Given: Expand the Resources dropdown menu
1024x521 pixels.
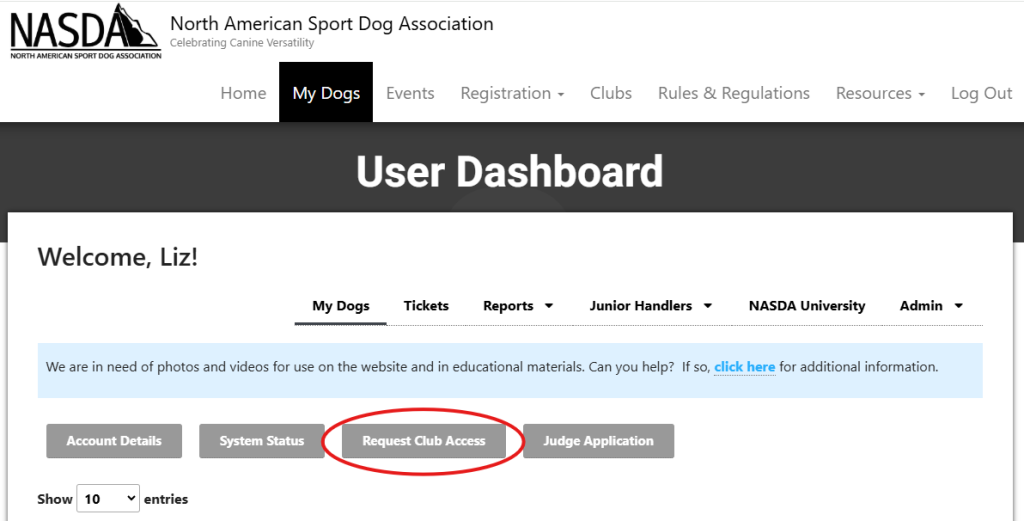Looking at the screenshot, I should tap(880, 93).
